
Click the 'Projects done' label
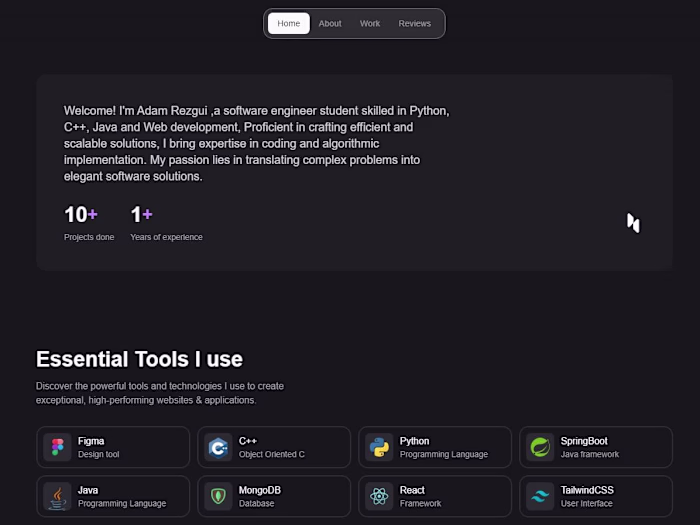click(89, 237)
